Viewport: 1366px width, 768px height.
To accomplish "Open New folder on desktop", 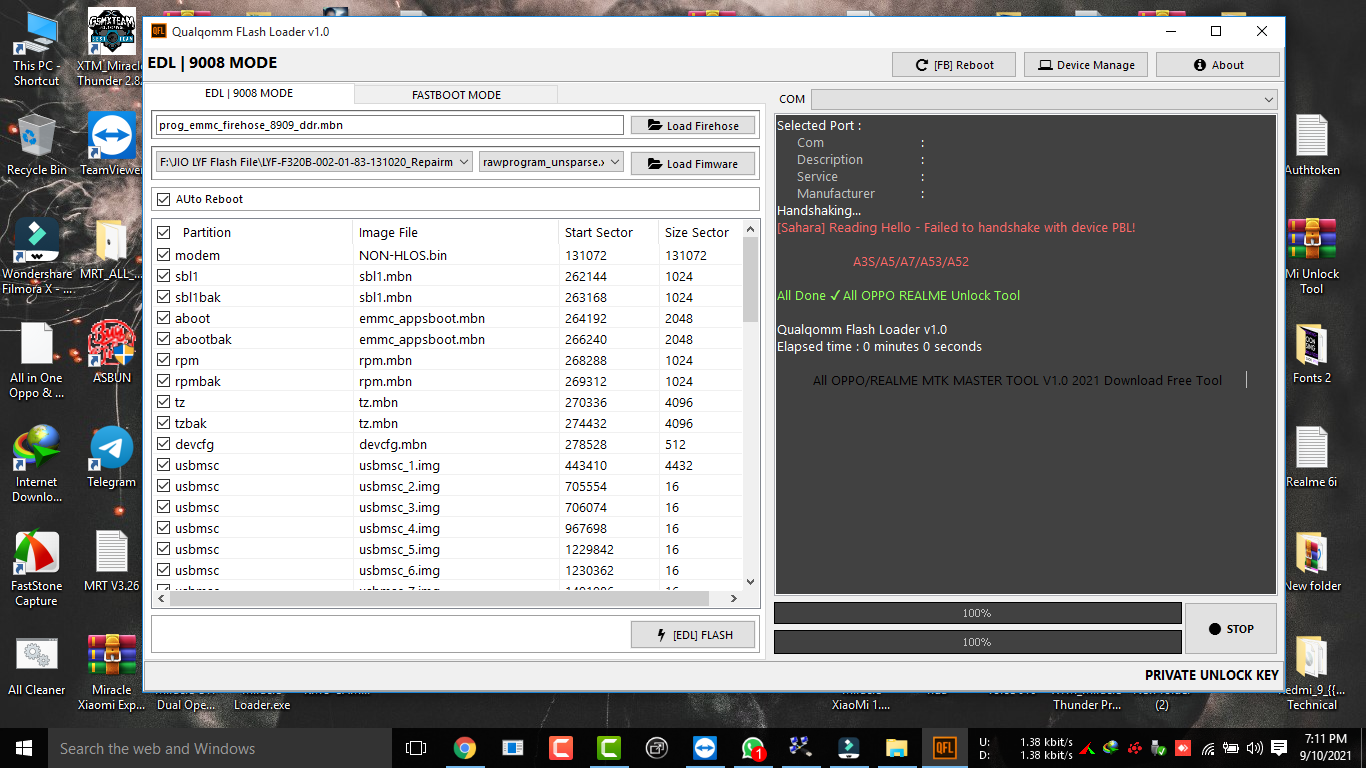I will pos(1311,561).
